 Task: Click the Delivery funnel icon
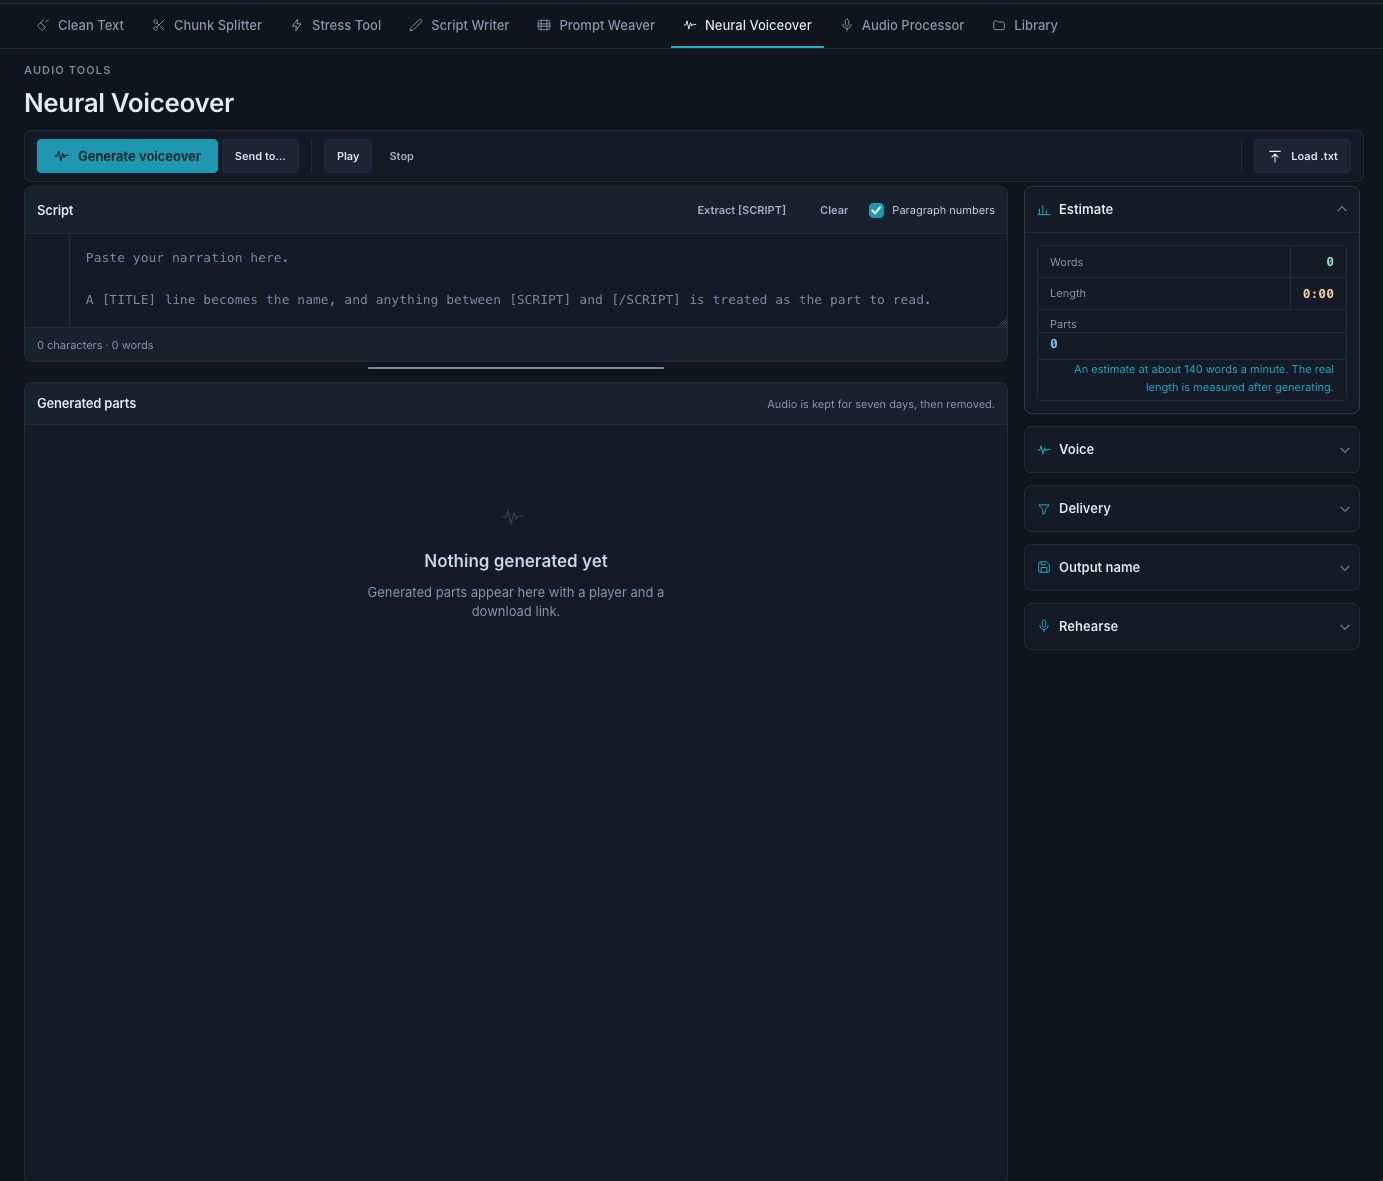[1044, 509]
